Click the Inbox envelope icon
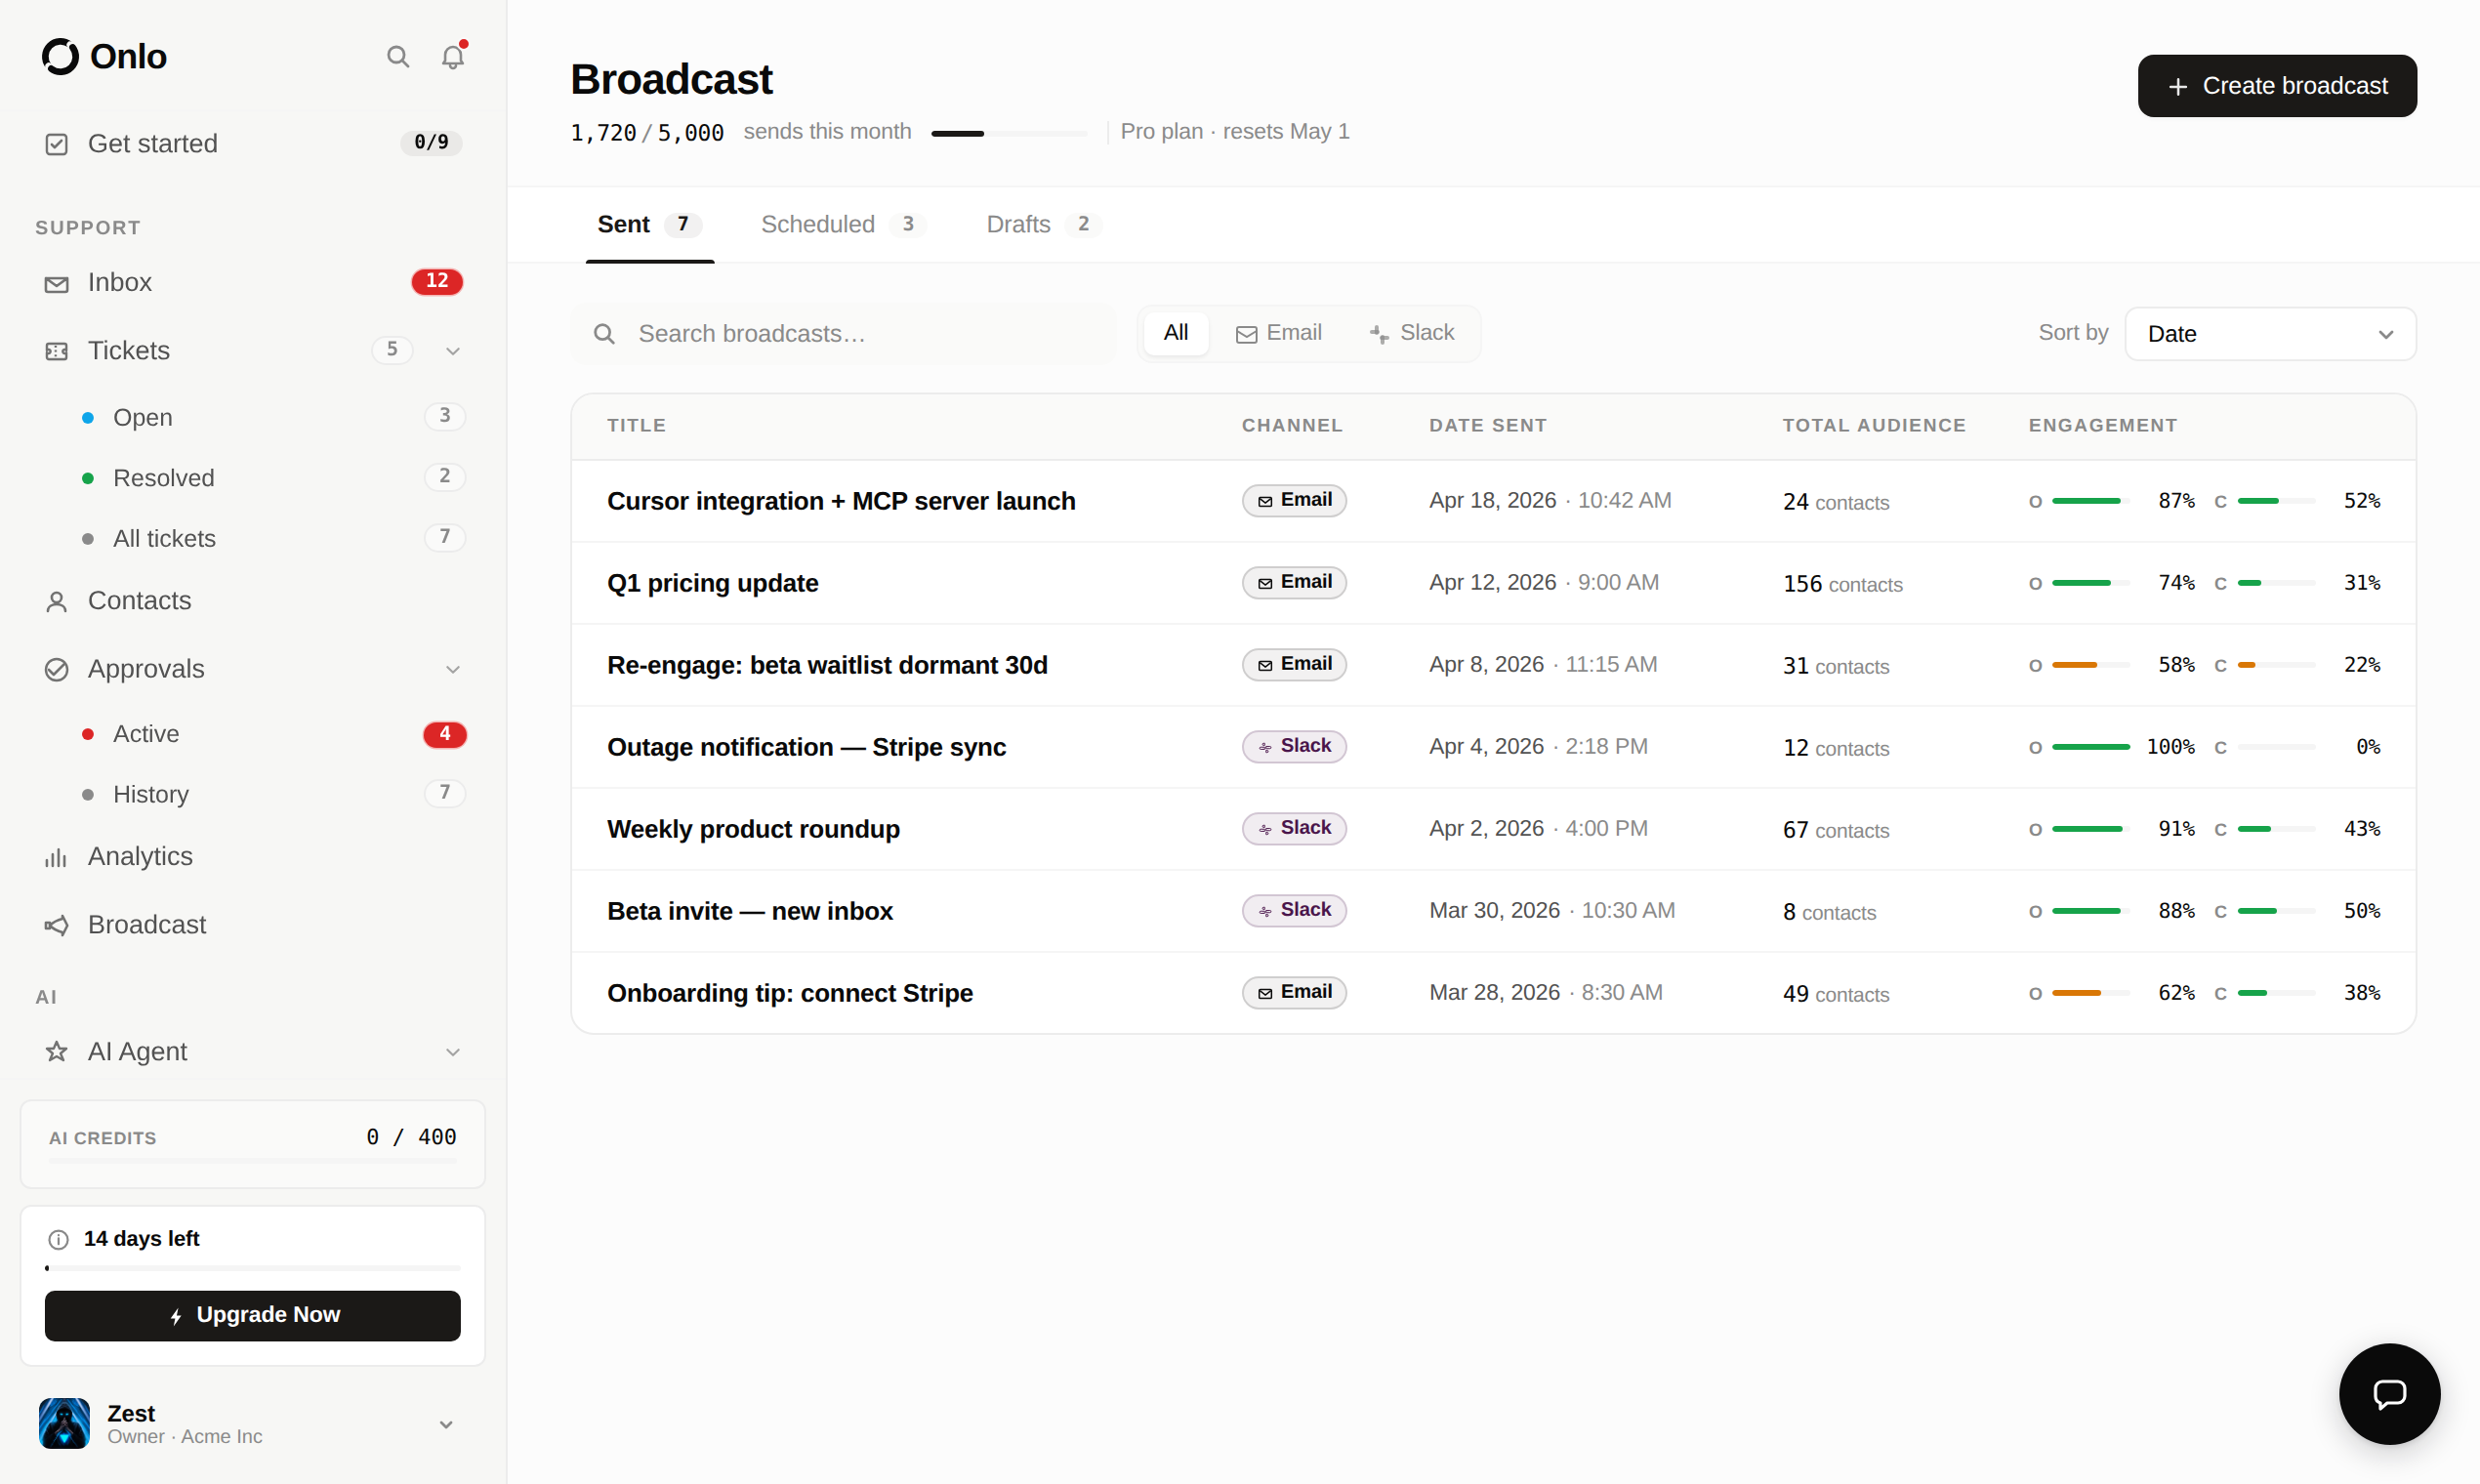Image resolution: width=2480 pixels, height=1484 pixels. coord(57,284)
